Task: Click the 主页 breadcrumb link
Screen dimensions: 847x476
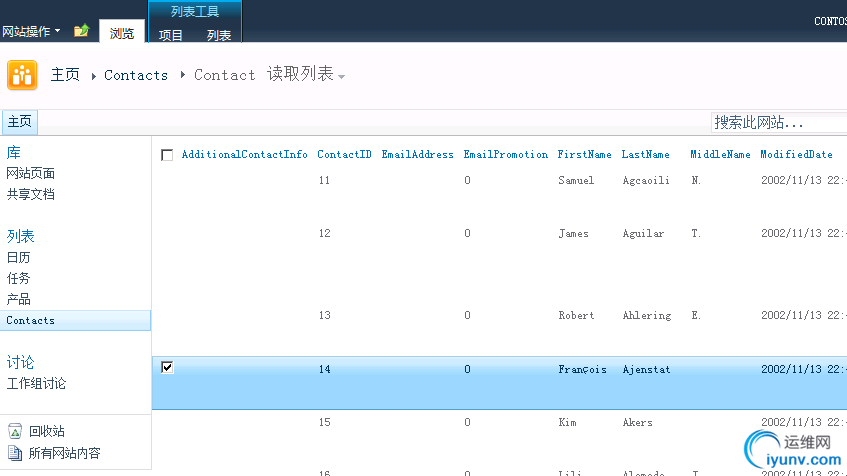Action: point(65,75)
